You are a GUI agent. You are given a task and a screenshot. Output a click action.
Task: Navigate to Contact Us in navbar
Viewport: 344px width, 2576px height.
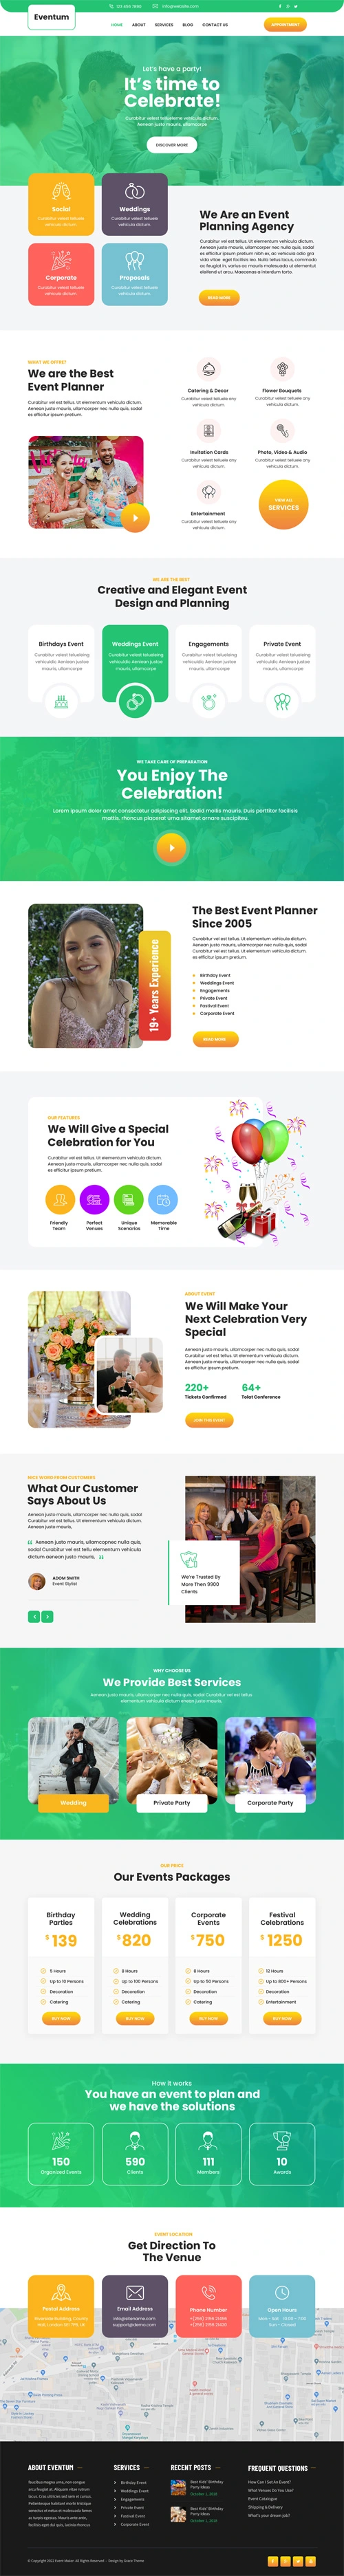[x=215, y=25]
